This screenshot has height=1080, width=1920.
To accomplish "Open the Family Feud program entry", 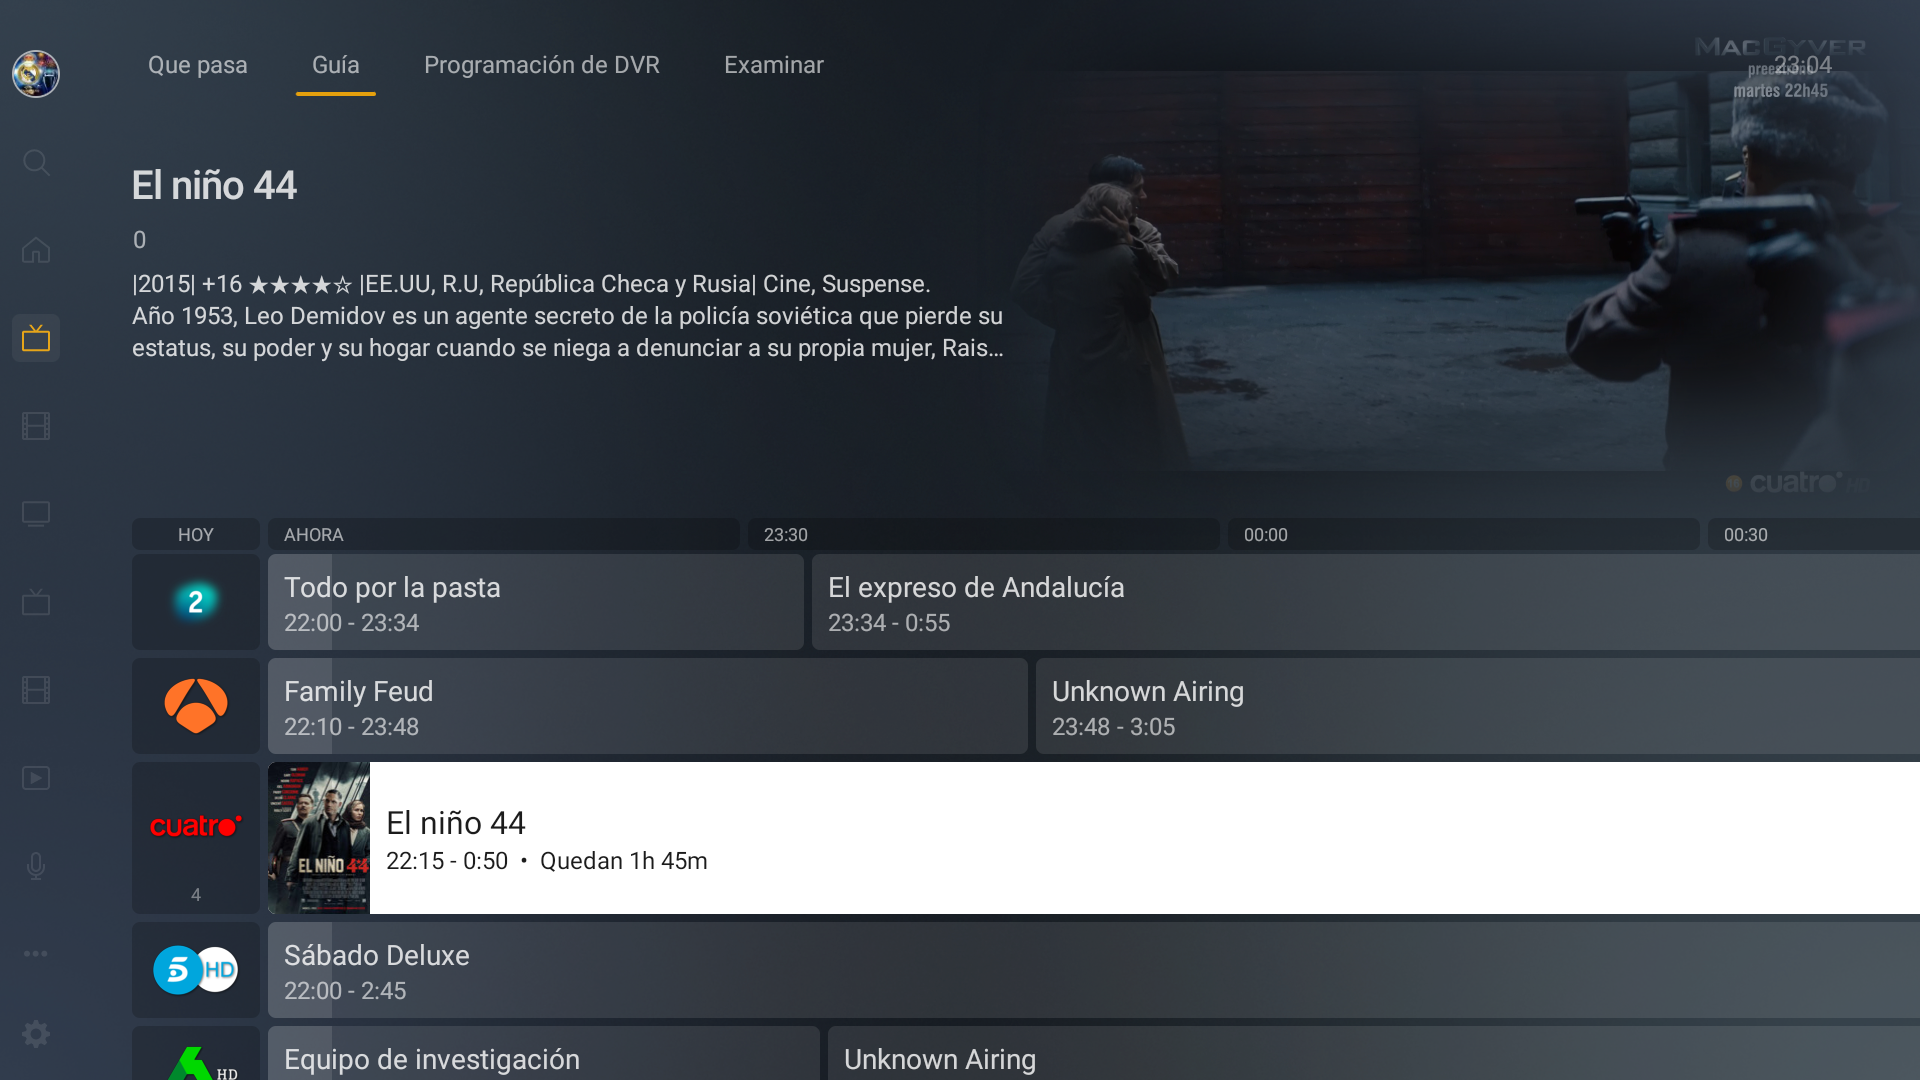I will (648, 706).
